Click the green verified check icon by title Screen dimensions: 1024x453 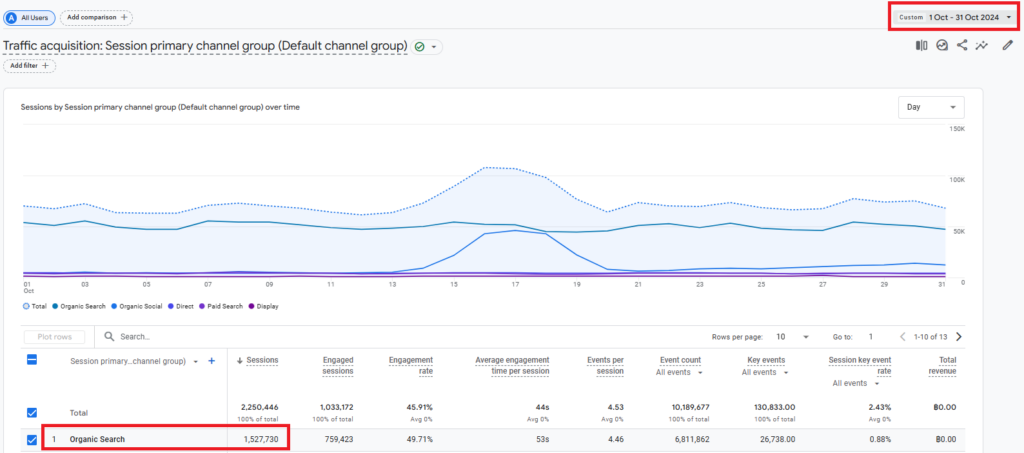point(420,47)
